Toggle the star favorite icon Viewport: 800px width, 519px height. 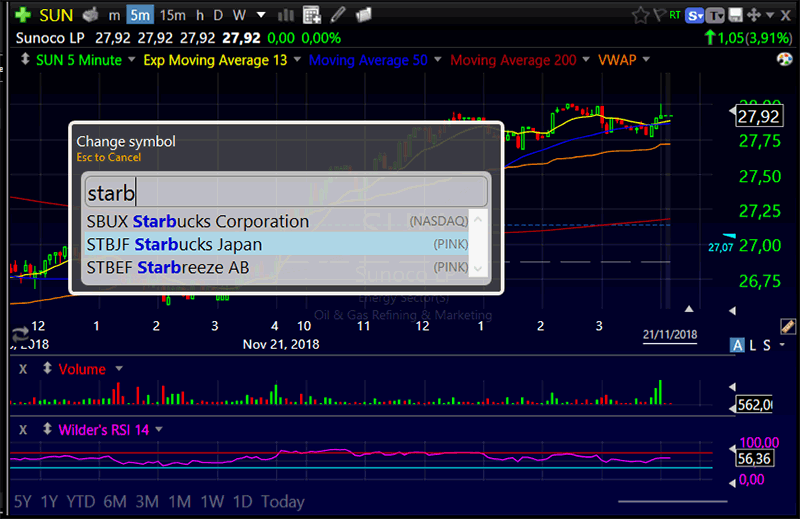pyautogui.click(x=640, y=15)
